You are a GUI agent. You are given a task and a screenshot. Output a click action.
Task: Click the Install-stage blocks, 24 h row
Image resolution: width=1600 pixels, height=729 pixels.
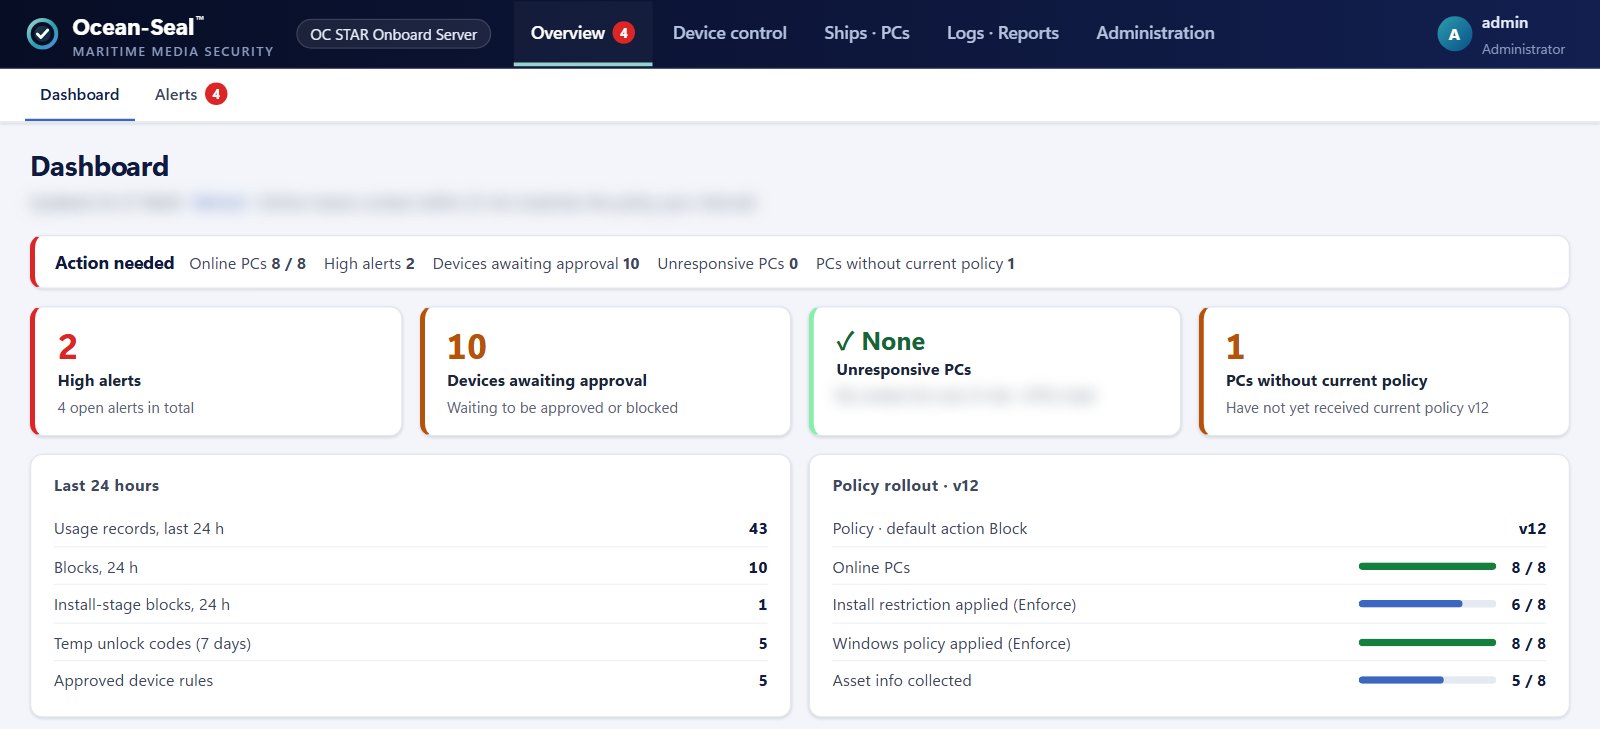pyautogui.click(x=411, y=605)
